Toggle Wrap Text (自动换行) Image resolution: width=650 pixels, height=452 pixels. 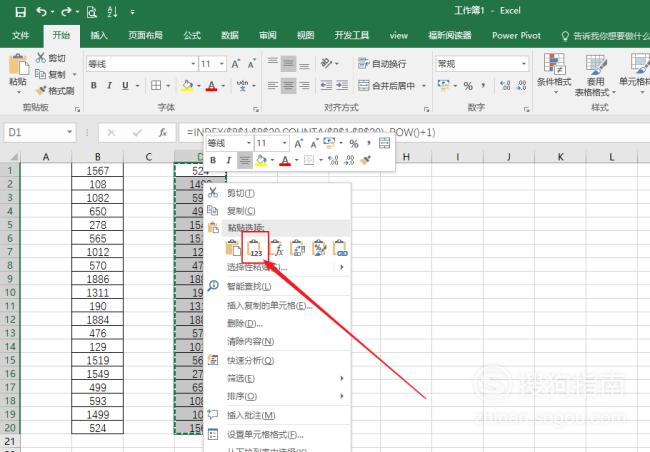pos(382,63)
